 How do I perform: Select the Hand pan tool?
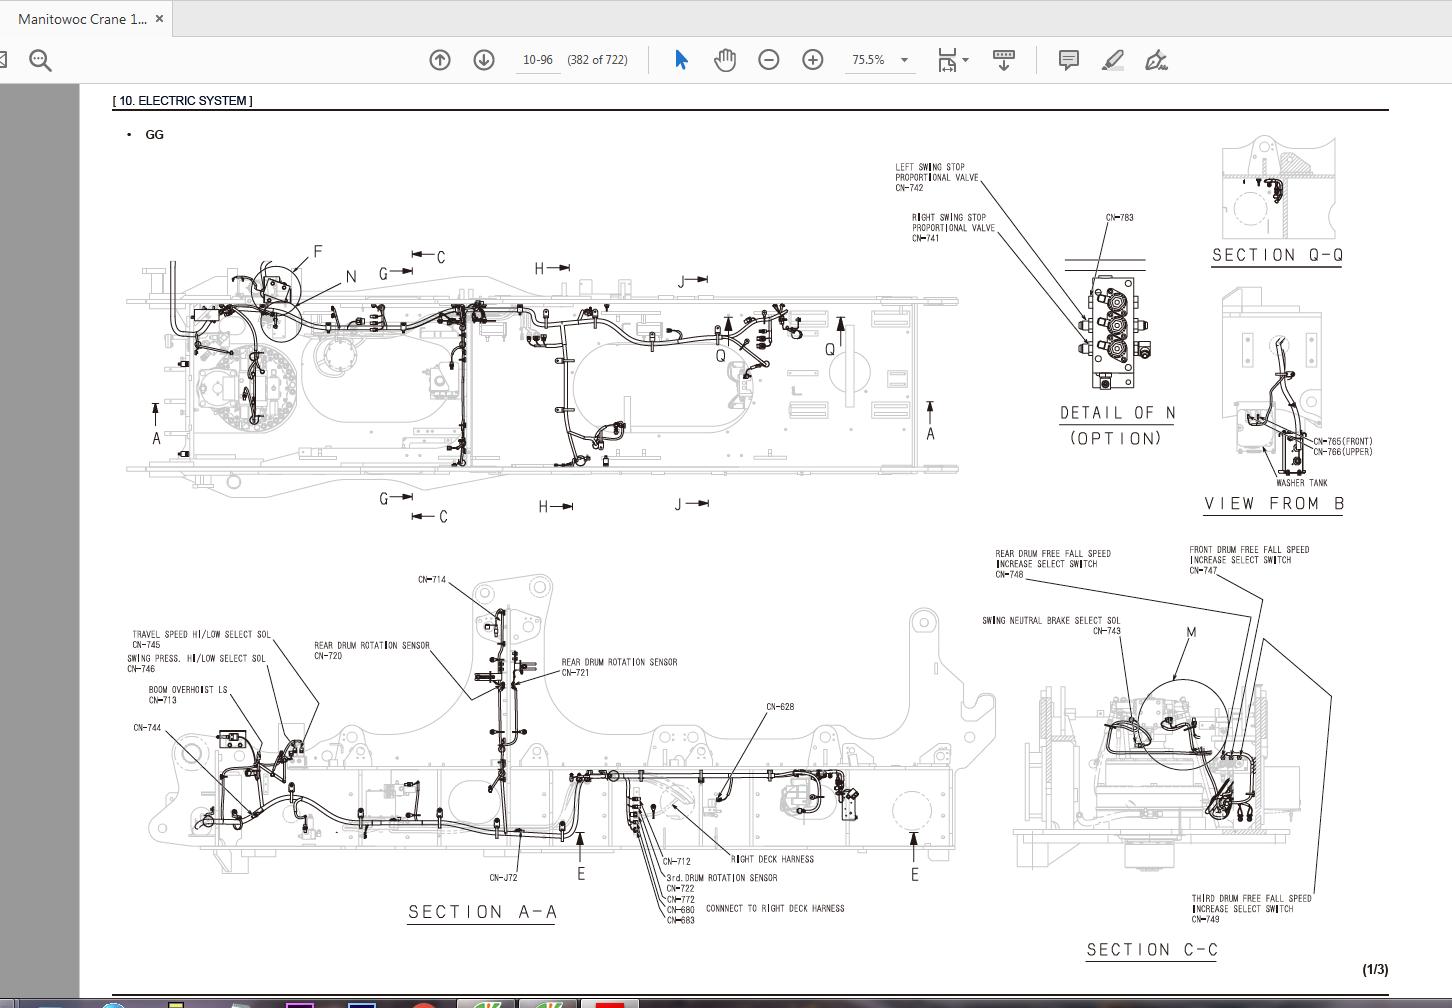(x=724, y=60)
